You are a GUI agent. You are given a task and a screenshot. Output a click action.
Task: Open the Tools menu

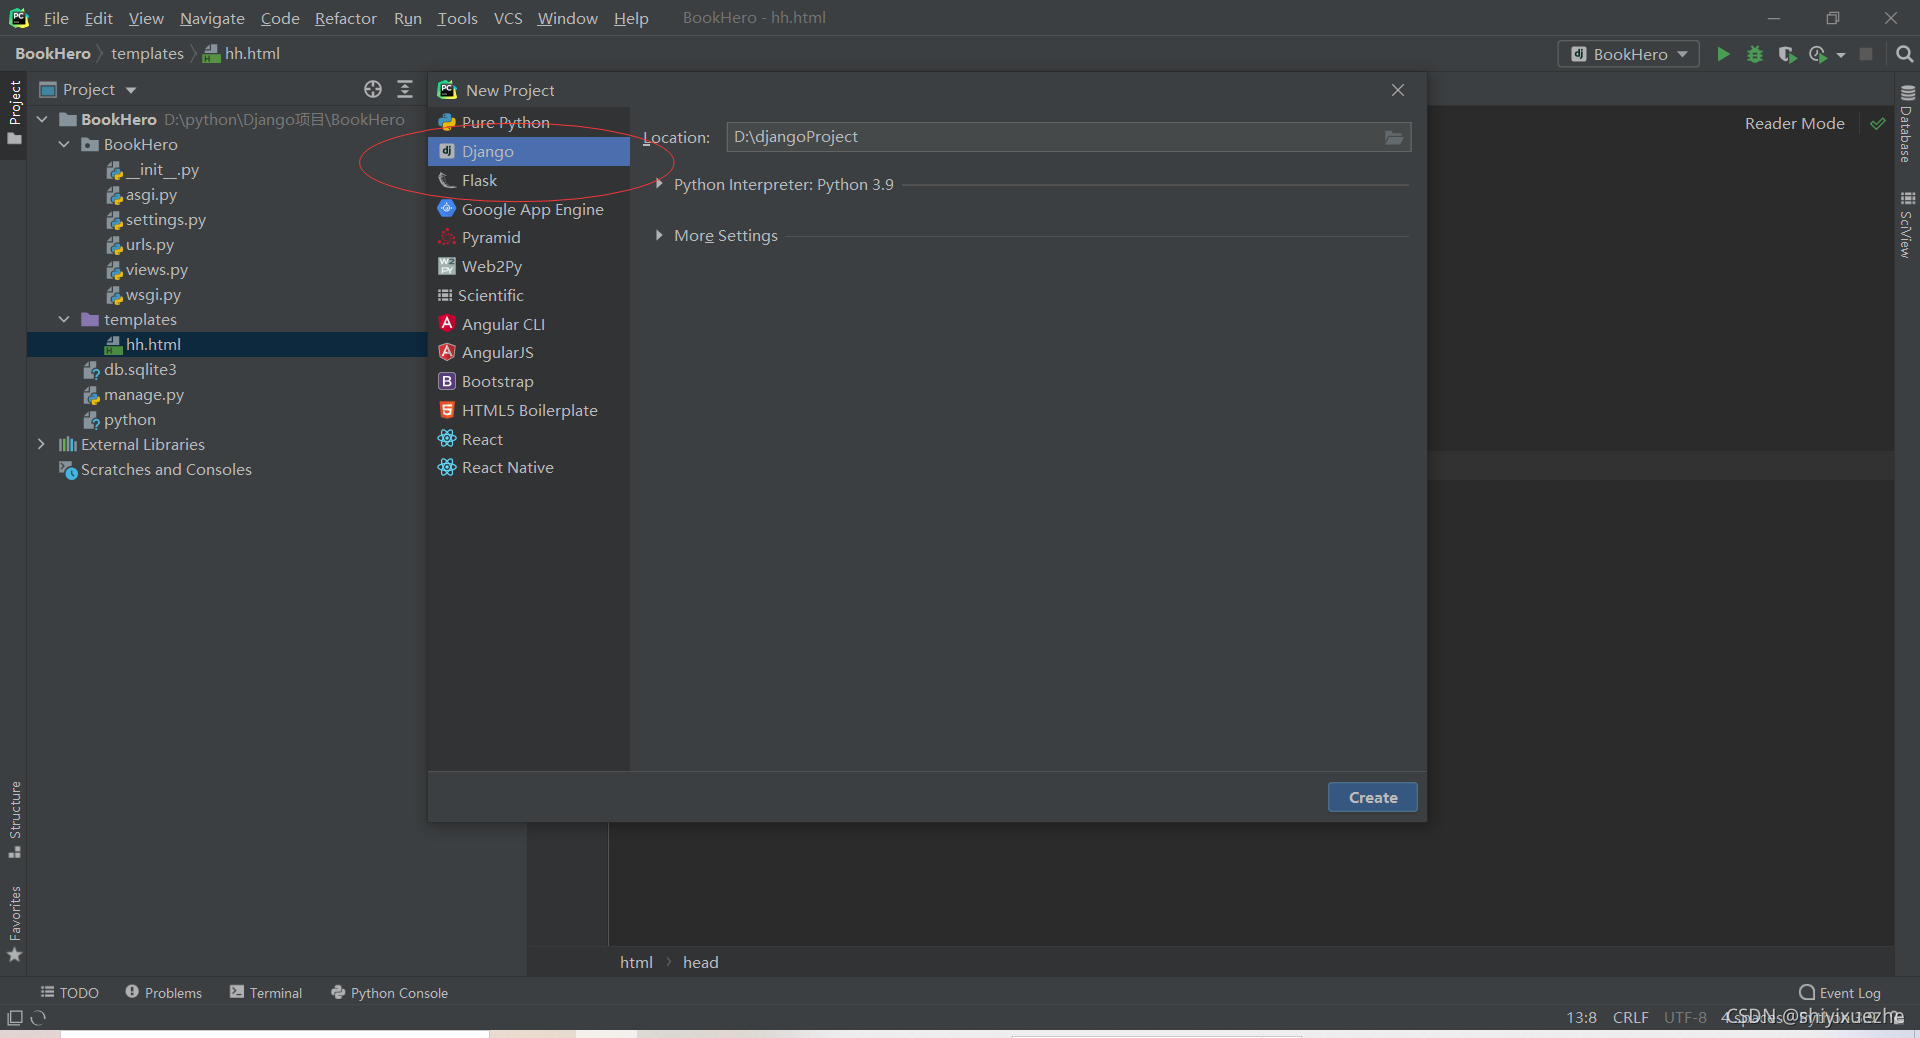[457, 18]
